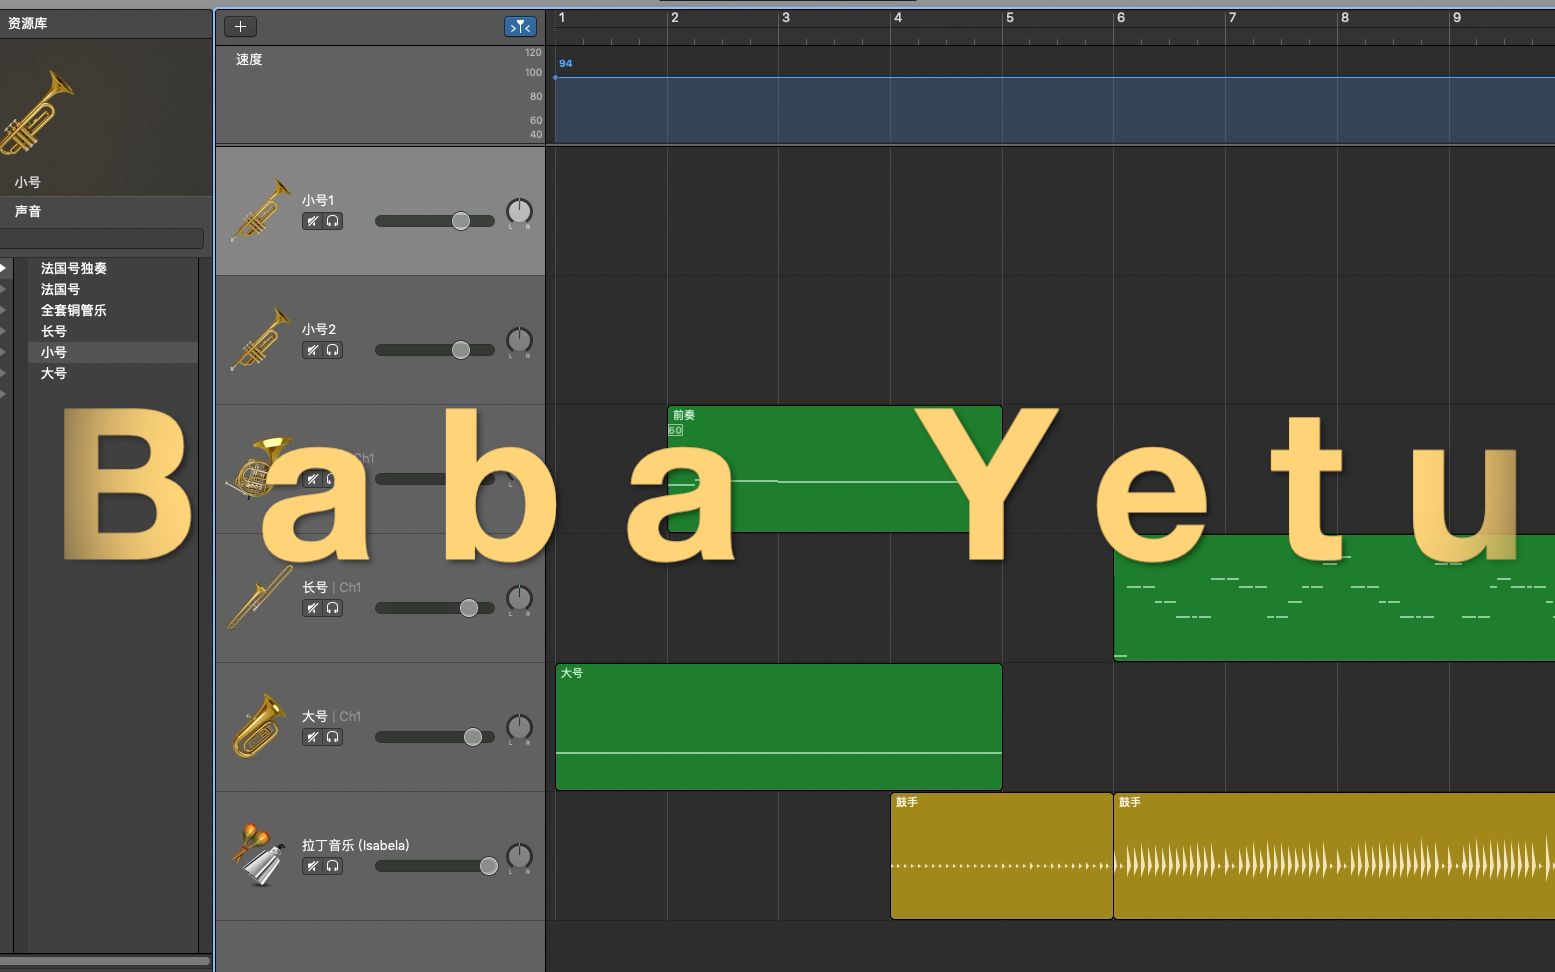Click bar 7 on the ruler
The height and width of the screenshot is (972, 1555).
pyautogui.click(x=1233, y=17)
